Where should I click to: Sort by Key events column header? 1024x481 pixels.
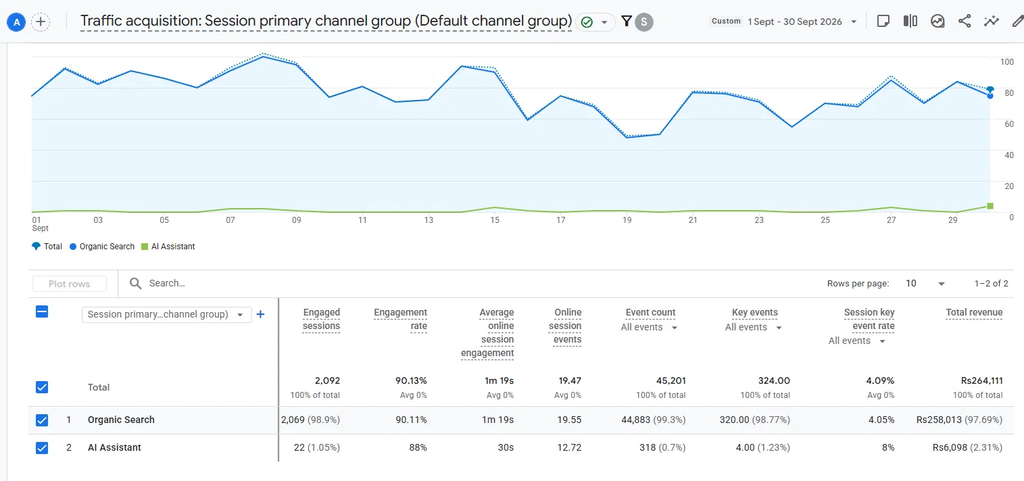tap(755, 313)
